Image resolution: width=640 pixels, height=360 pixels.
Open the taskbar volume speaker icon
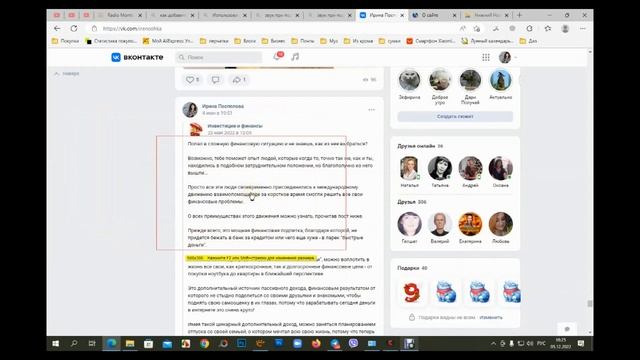530,344
